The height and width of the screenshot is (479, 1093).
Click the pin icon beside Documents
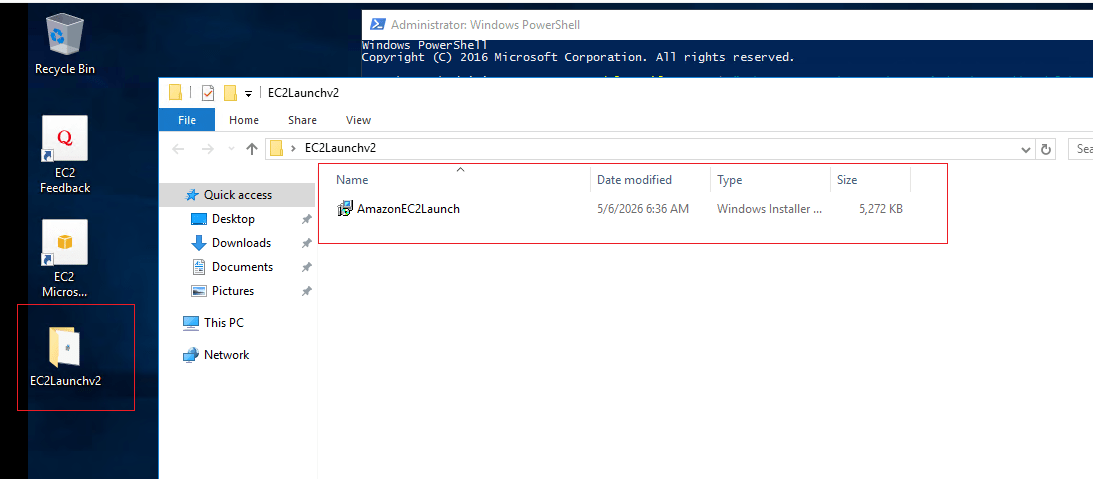(306, 268)
